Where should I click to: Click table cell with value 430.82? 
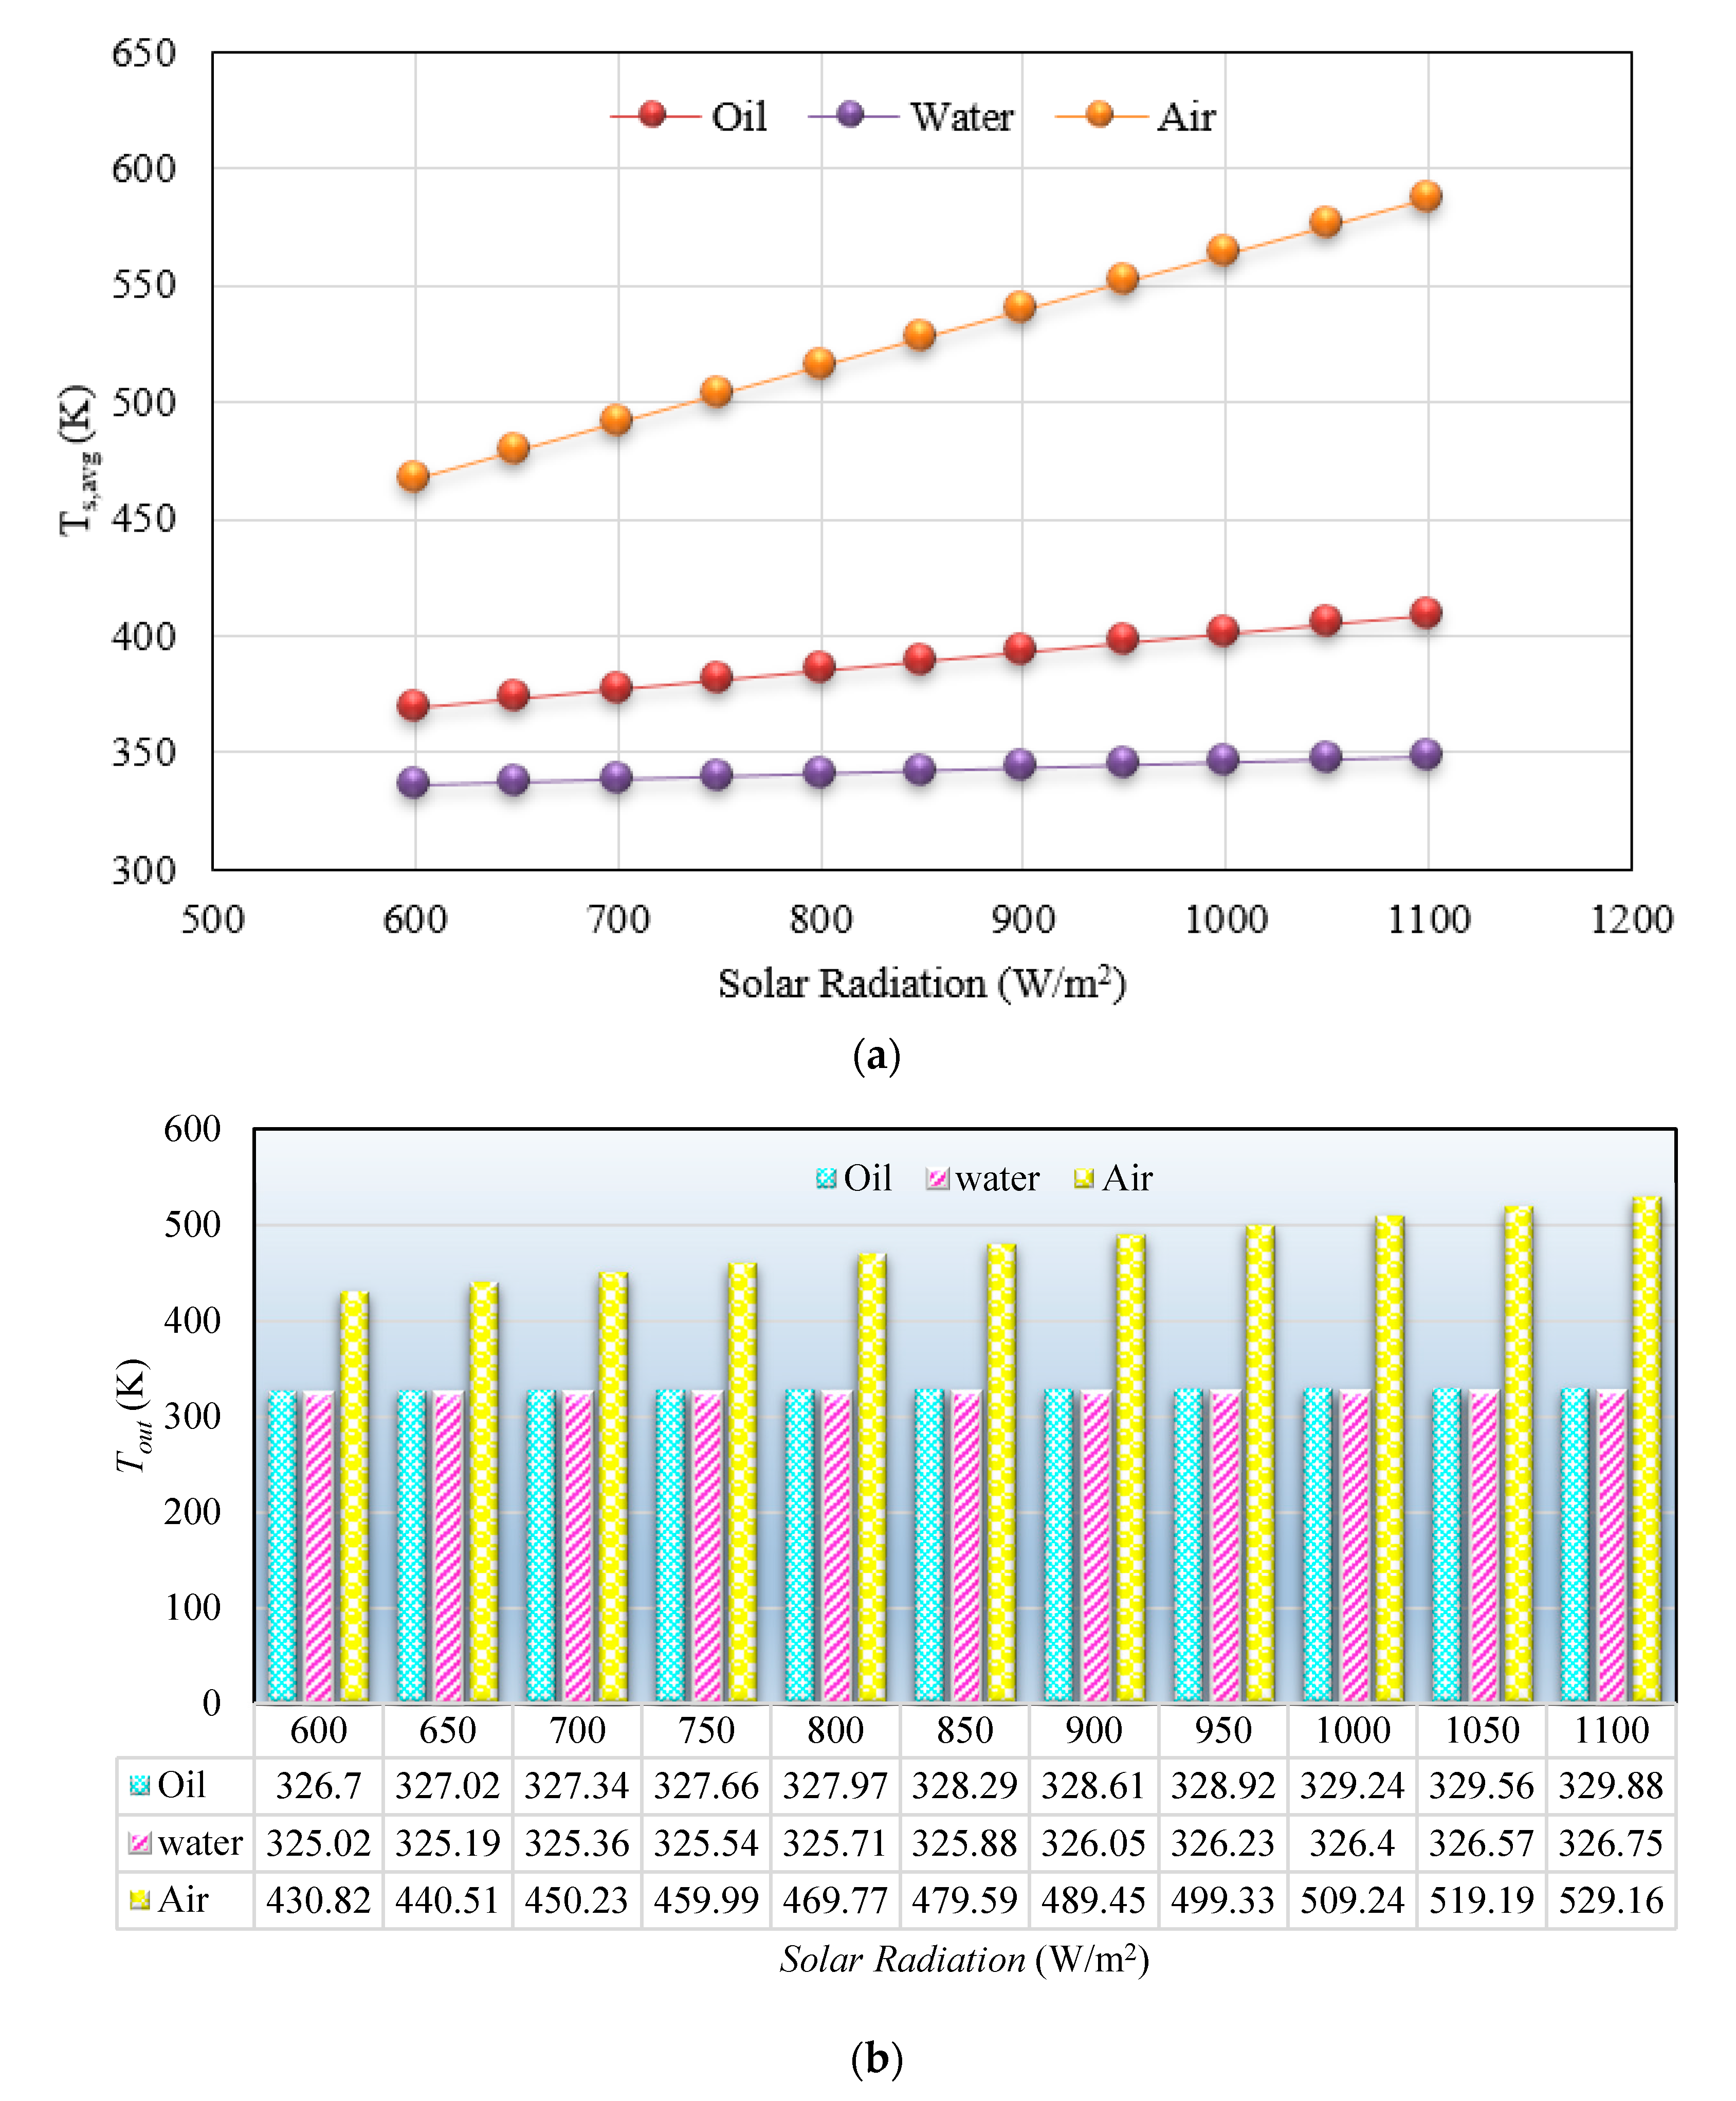pyautogui.click(x=318, y=1899)
